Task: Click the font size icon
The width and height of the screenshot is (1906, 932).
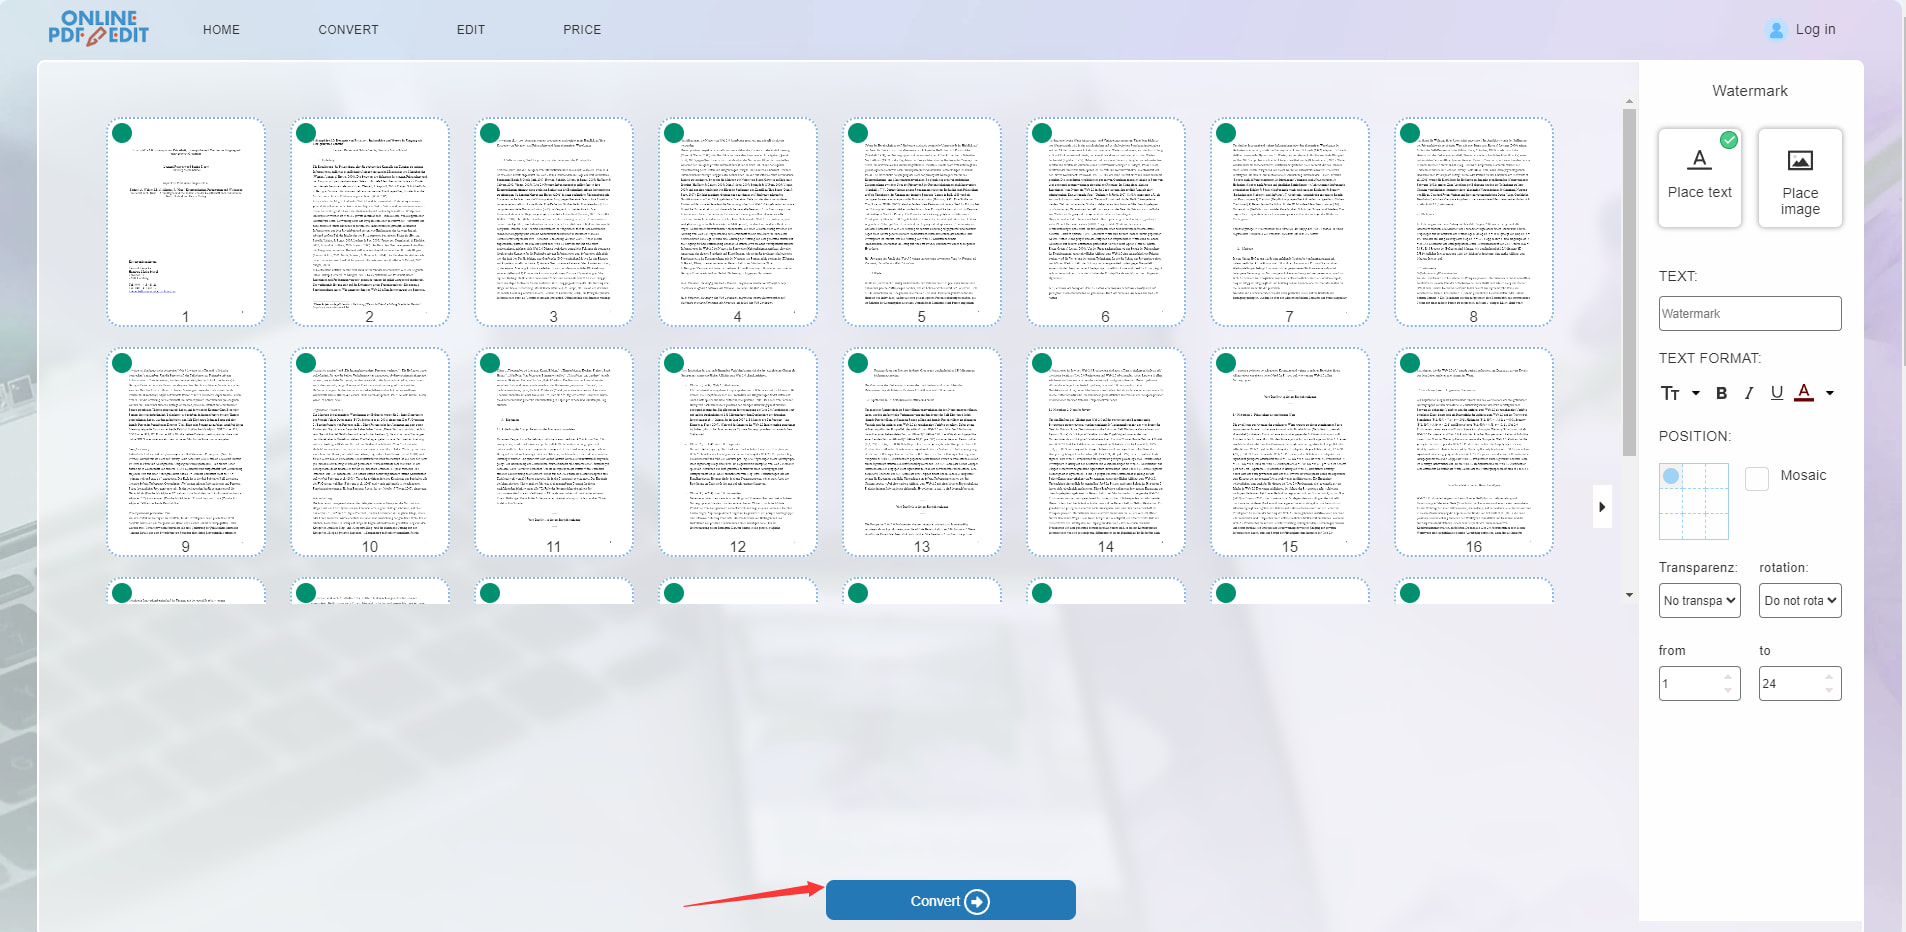Action: click(x=1670, y=393)
